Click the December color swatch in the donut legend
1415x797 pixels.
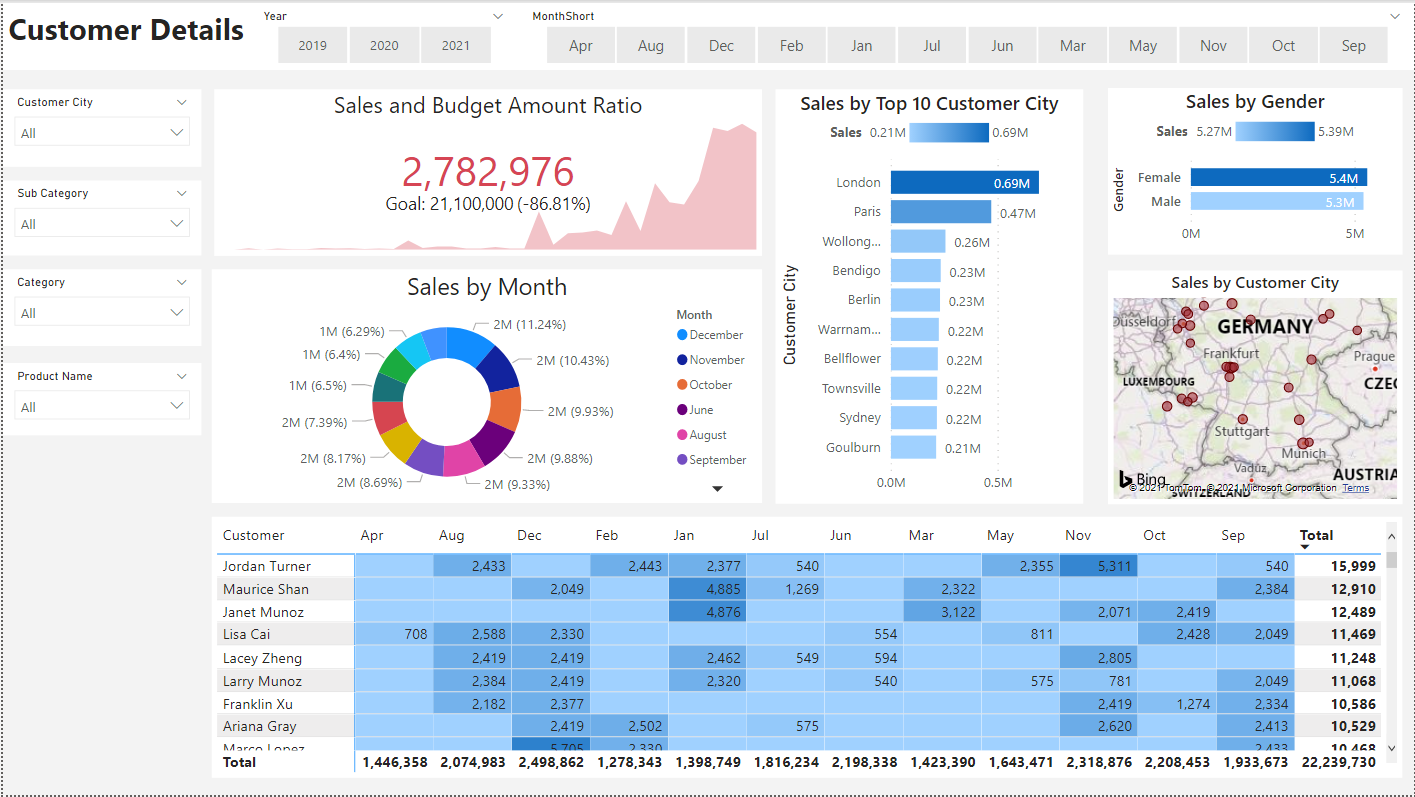(684, 334)
